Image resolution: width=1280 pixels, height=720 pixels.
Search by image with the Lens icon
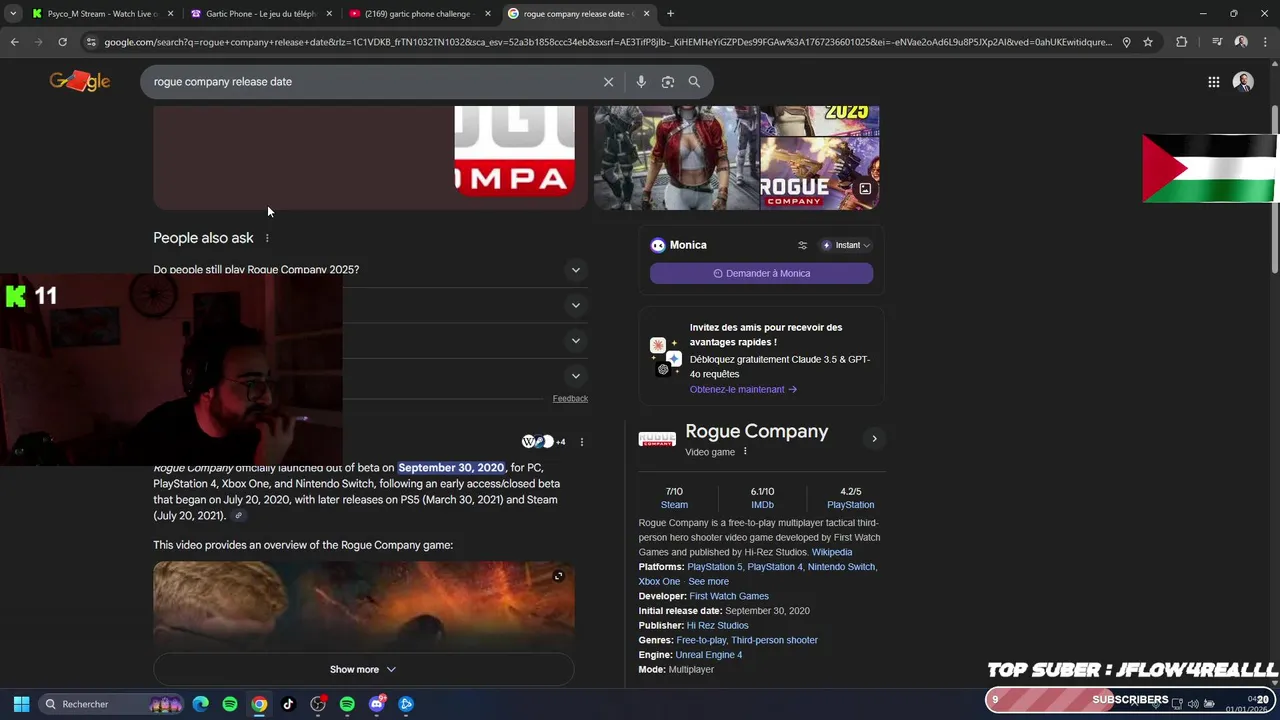point(668,82)
